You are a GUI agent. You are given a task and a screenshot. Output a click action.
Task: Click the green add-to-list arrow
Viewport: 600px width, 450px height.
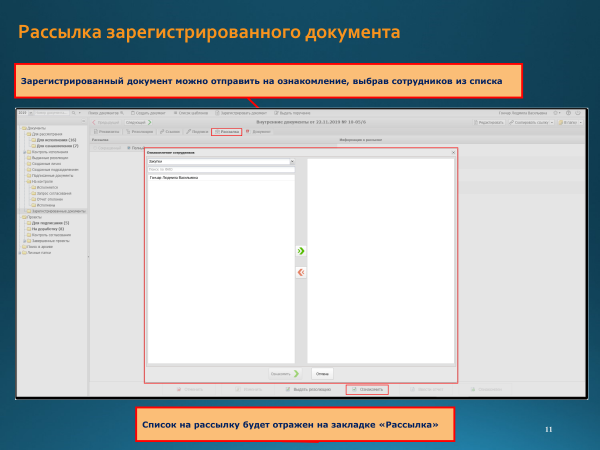pyautogui.click(x=301, y=251)
